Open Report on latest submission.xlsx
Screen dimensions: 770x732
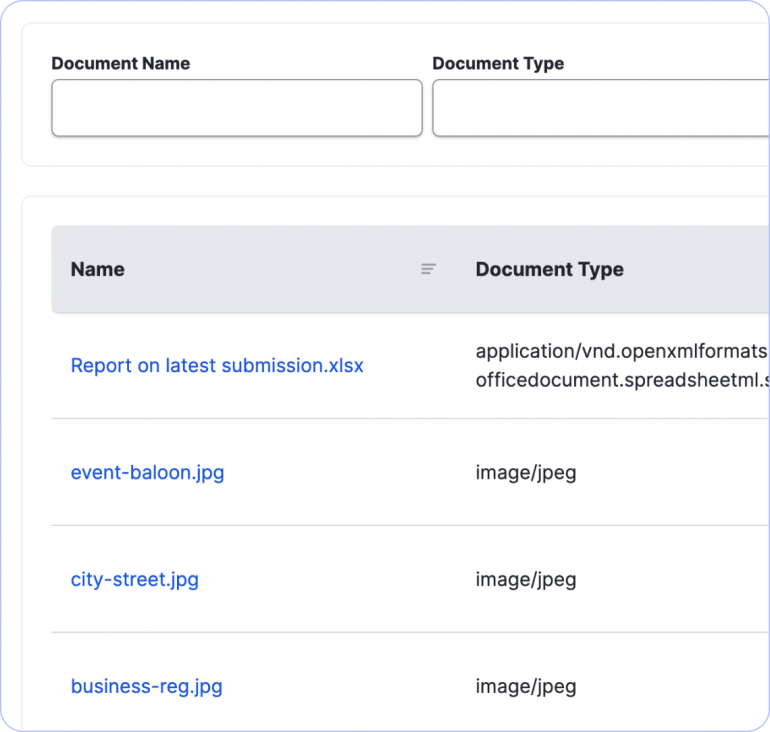pyautogui.click(x=217, y=366)
